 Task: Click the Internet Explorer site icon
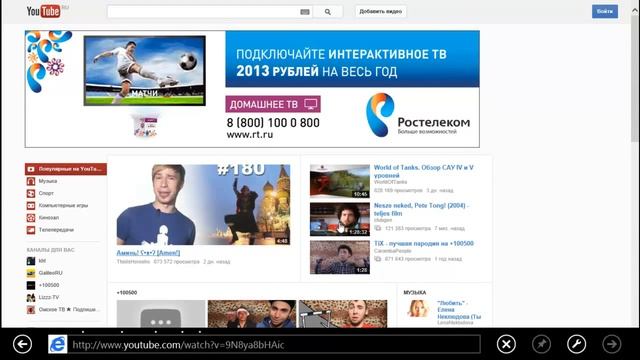coord(58,344)
